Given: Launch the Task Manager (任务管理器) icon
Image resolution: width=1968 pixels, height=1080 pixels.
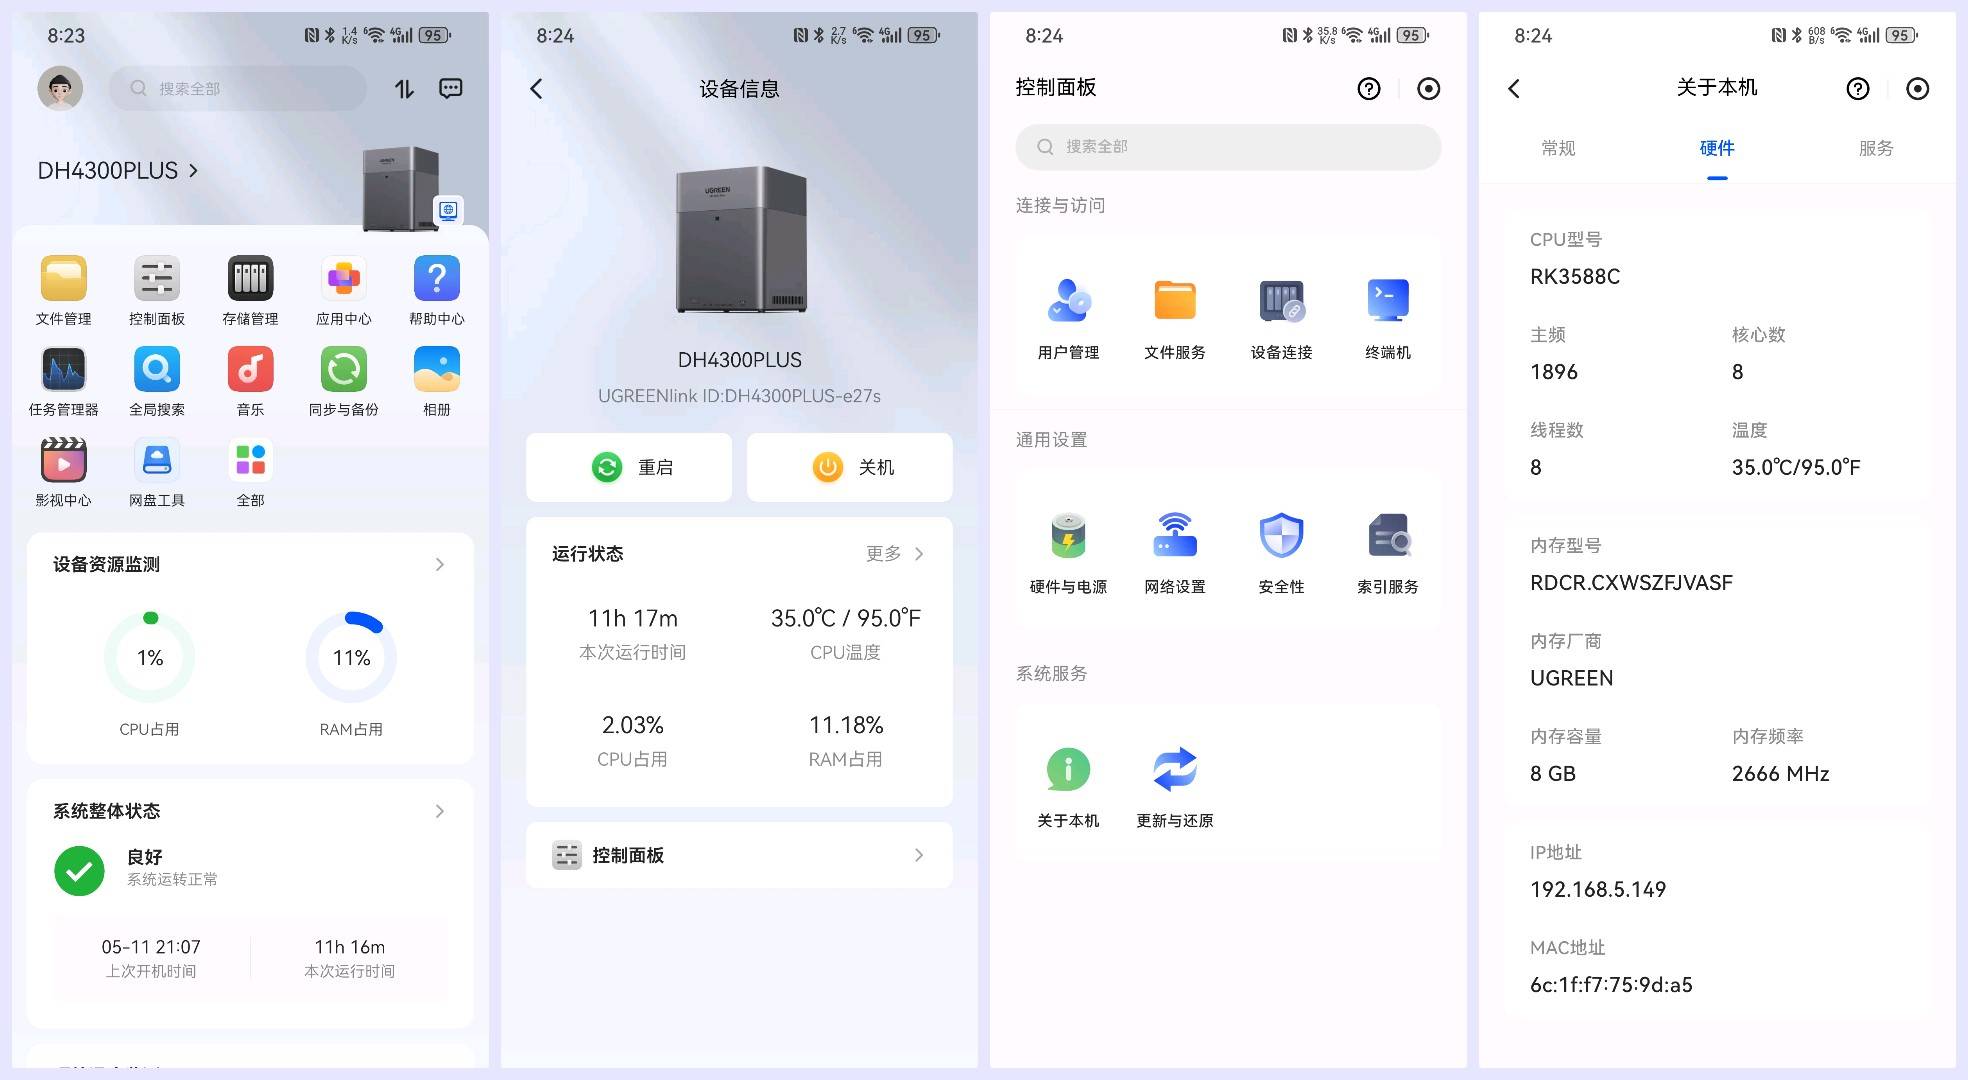Looking at the screenshot, I should pos(63,370).
